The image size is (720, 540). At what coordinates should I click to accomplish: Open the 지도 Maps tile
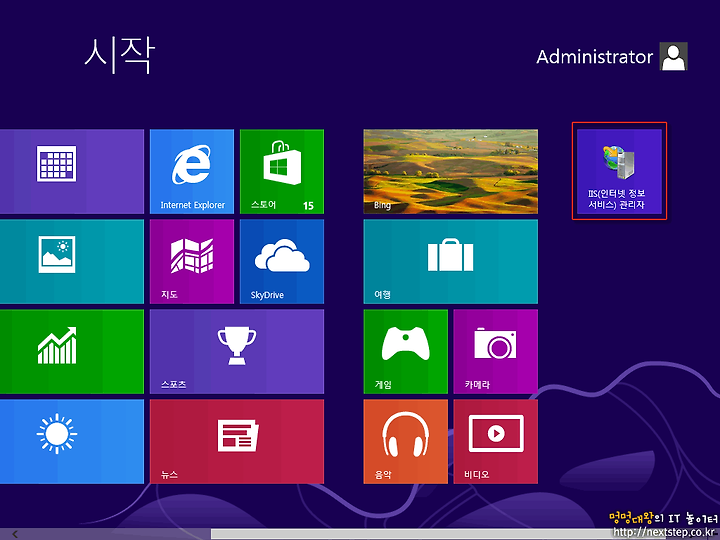(x=192, y=261)
